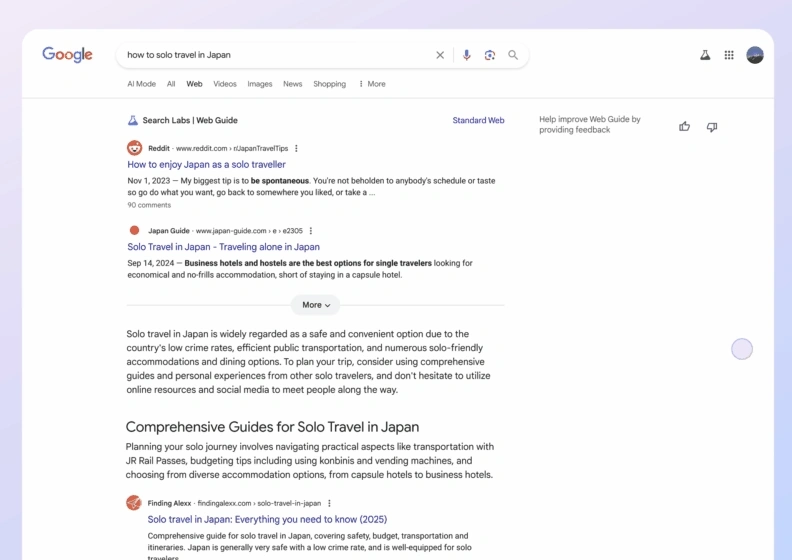
Task: Open 'Solo Travel in Japan - Traveling alone in Japan'
Action: pos(223,247)
